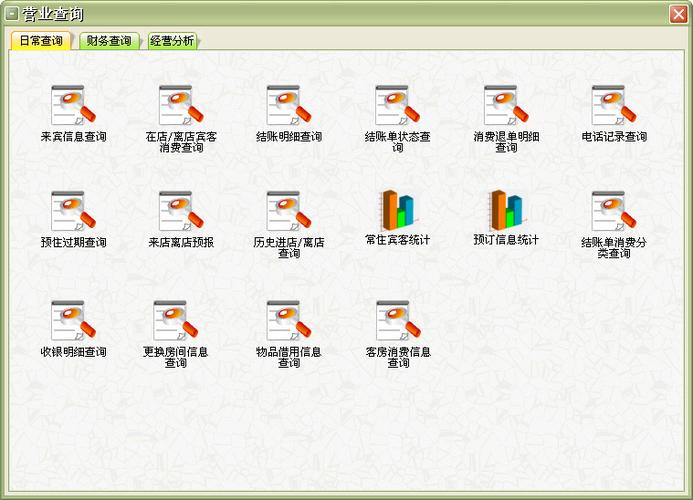The height and width of the screenshot is (500, 693).
Task: Launch 结账单消费分类查询 icon
Action: point(614,211)
